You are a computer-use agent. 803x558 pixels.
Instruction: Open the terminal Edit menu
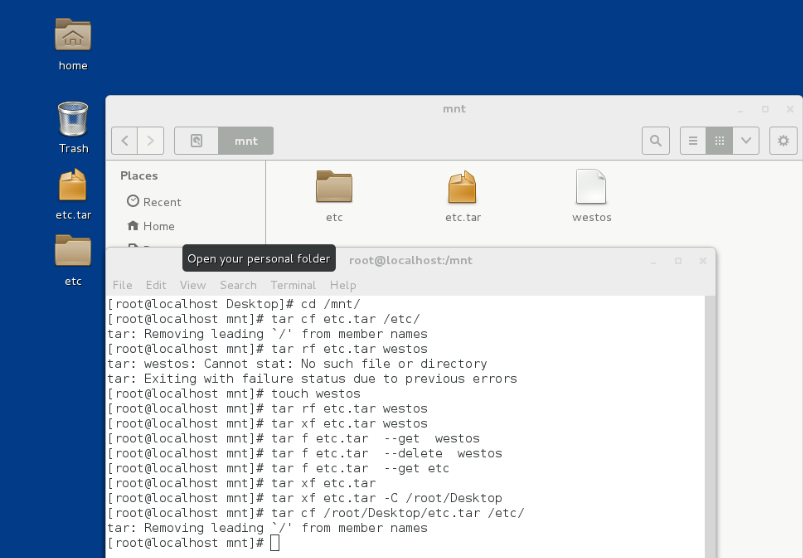point(156,285)
